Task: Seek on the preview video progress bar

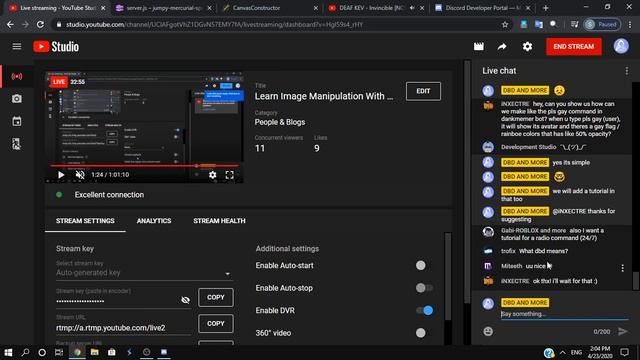Action: pyautogui.click(x=144, y=166)
